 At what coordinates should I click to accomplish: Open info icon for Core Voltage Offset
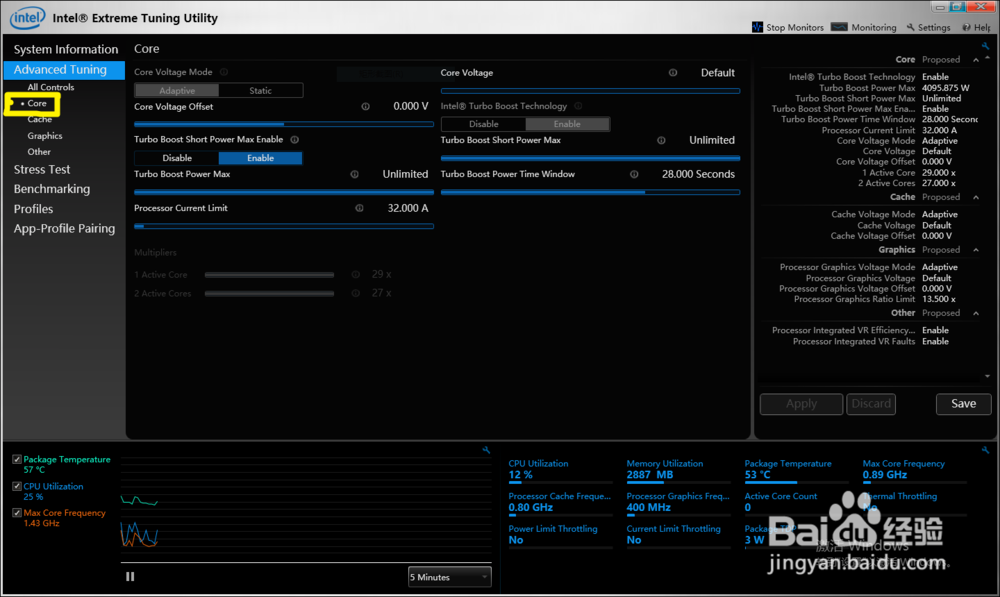click(x=365, y=107)
